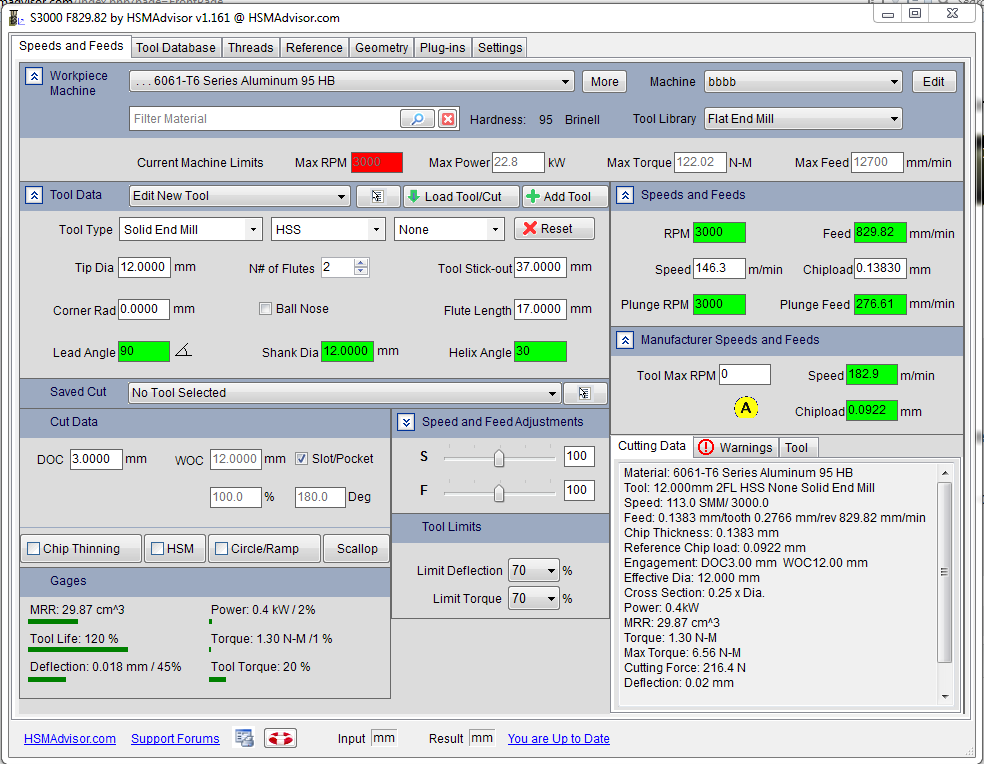Click the magnifier search icon in material filter
This screenshot has height=764, width=984.
click(417, 119)
